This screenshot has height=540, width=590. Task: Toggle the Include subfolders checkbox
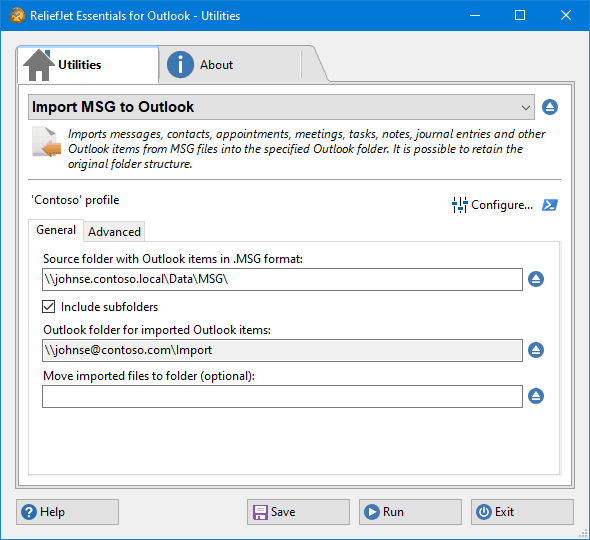[x=49, y=307]
